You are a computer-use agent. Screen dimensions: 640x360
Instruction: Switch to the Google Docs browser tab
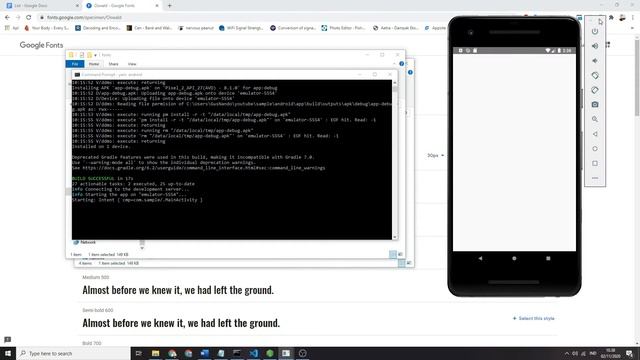pyautogui.click(x=41, y=6)
